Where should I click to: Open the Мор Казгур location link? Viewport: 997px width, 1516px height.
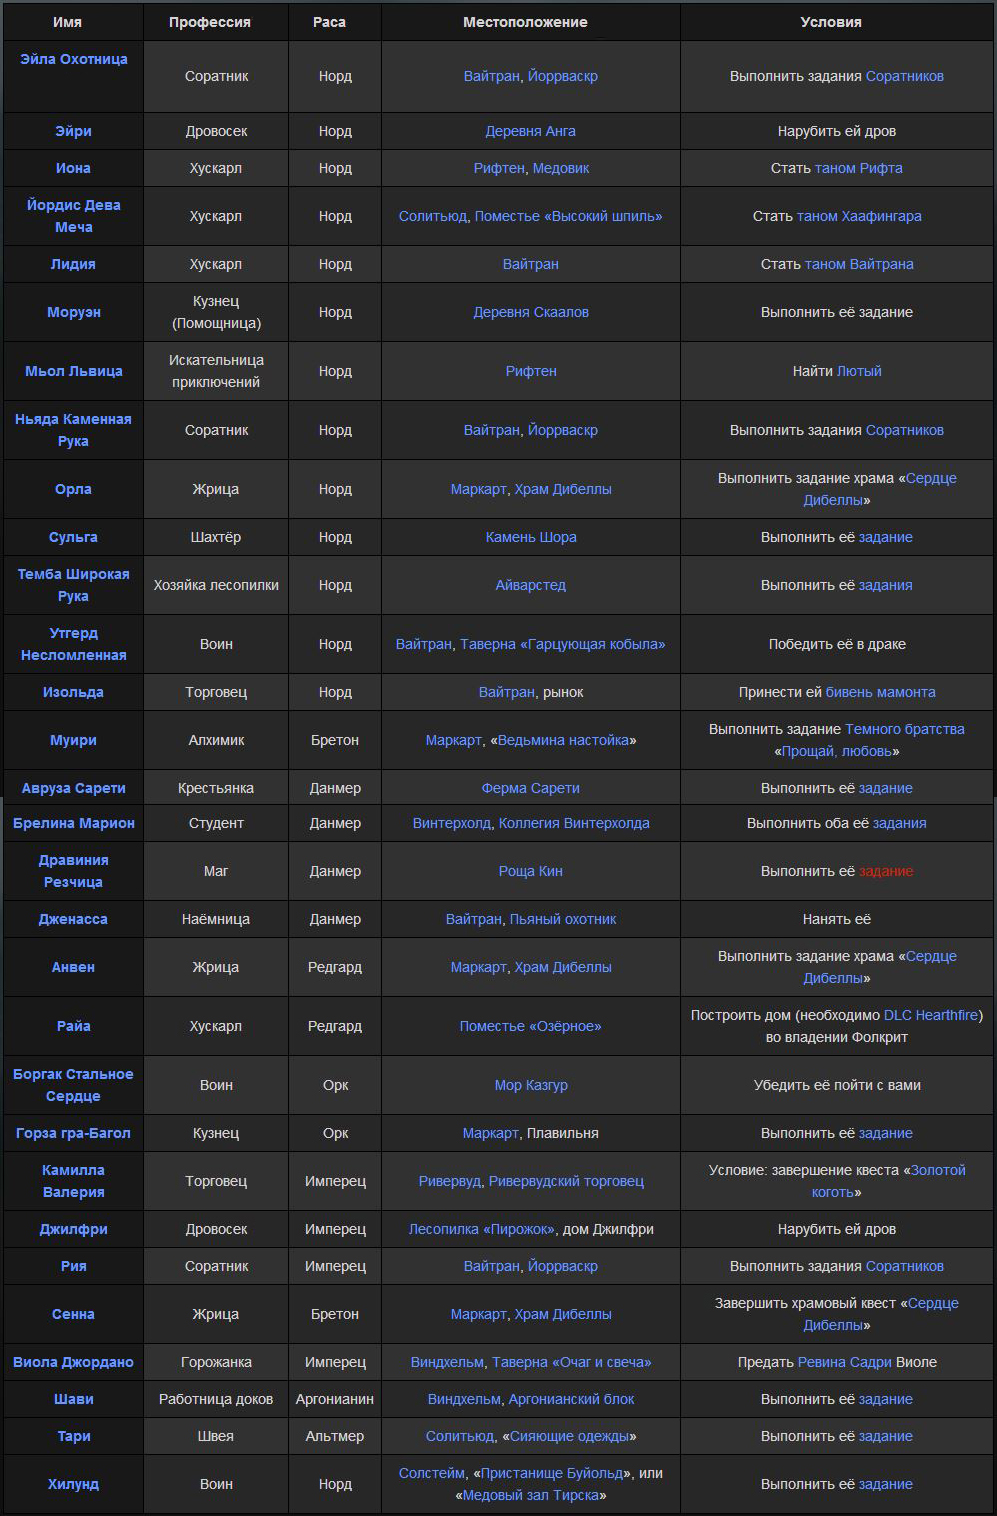530,1085
